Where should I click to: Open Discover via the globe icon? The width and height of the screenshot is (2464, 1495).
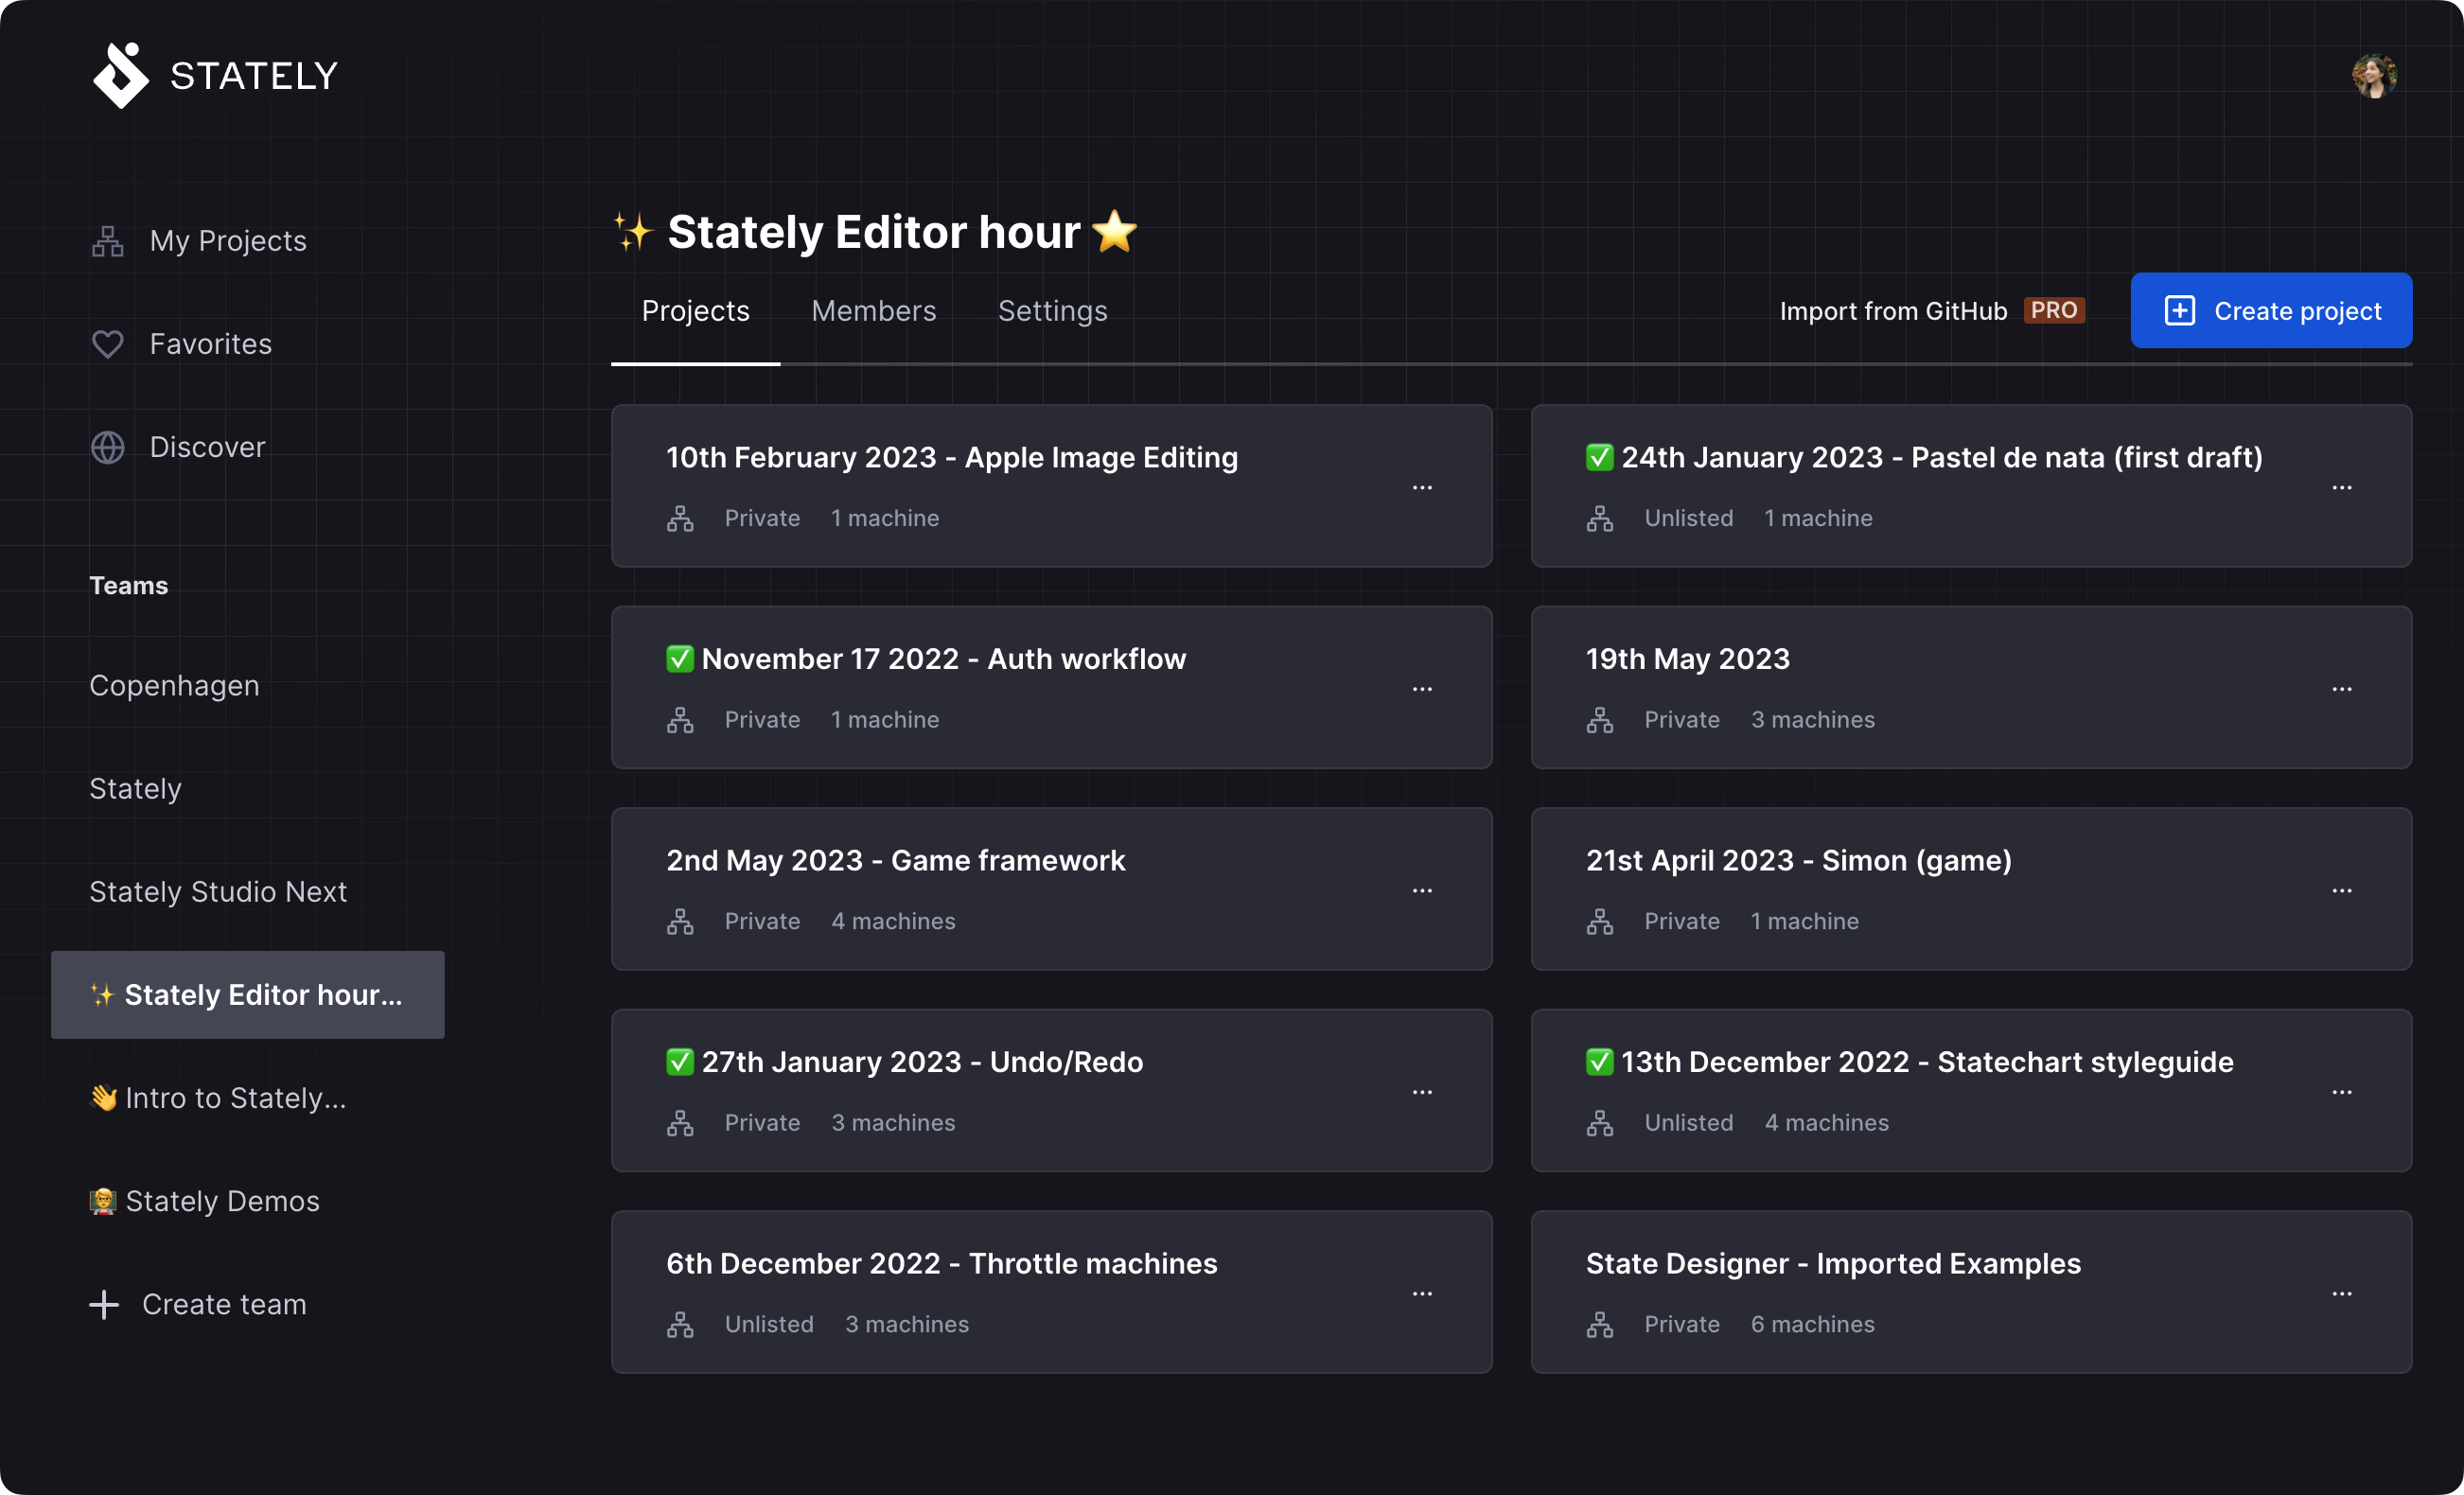(x=107, y=447)
